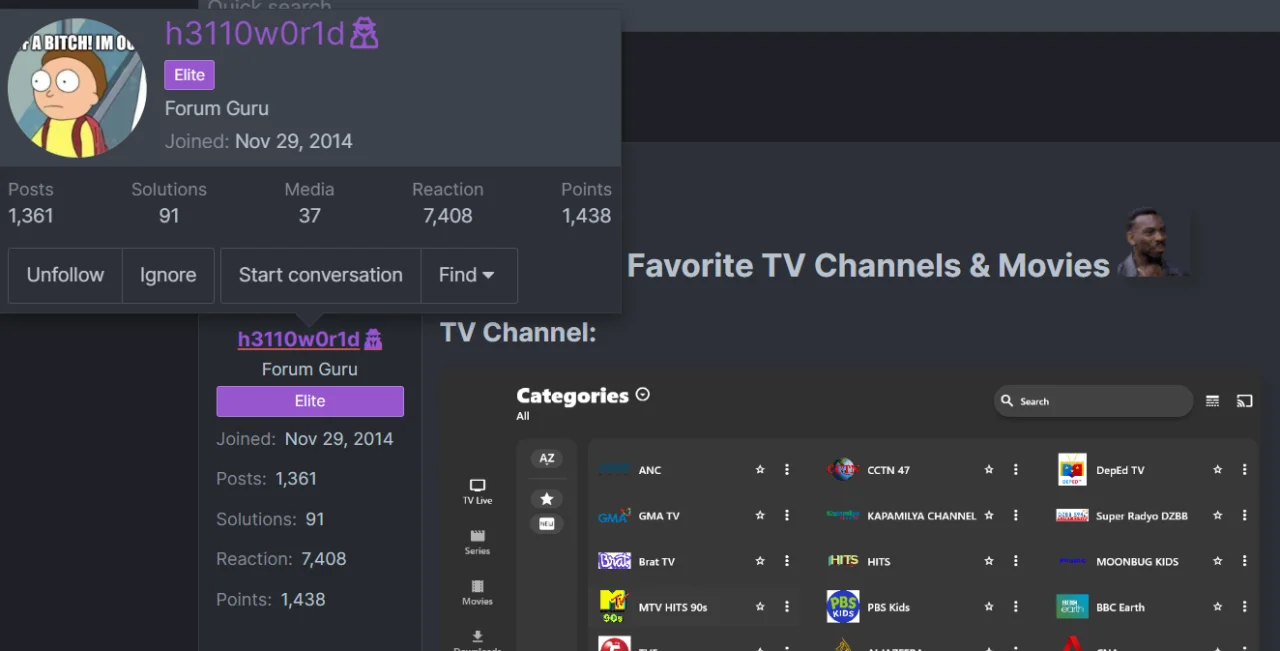Click spy icon beside hover card username
1280x651 pixels.
pyautogui.click(x=364, y=34)
